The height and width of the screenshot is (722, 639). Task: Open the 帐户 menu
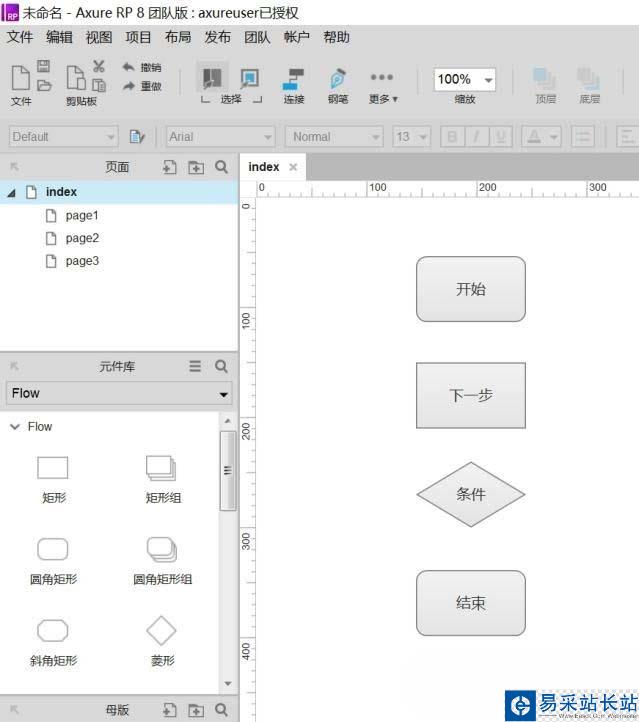pyautogui.click(x=297, y=37)
